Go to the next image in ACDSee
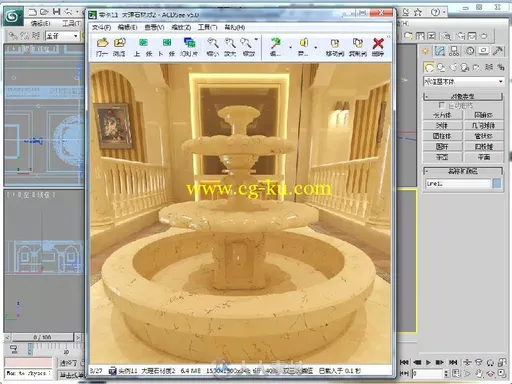512x384 pixels. coord(167,43)
